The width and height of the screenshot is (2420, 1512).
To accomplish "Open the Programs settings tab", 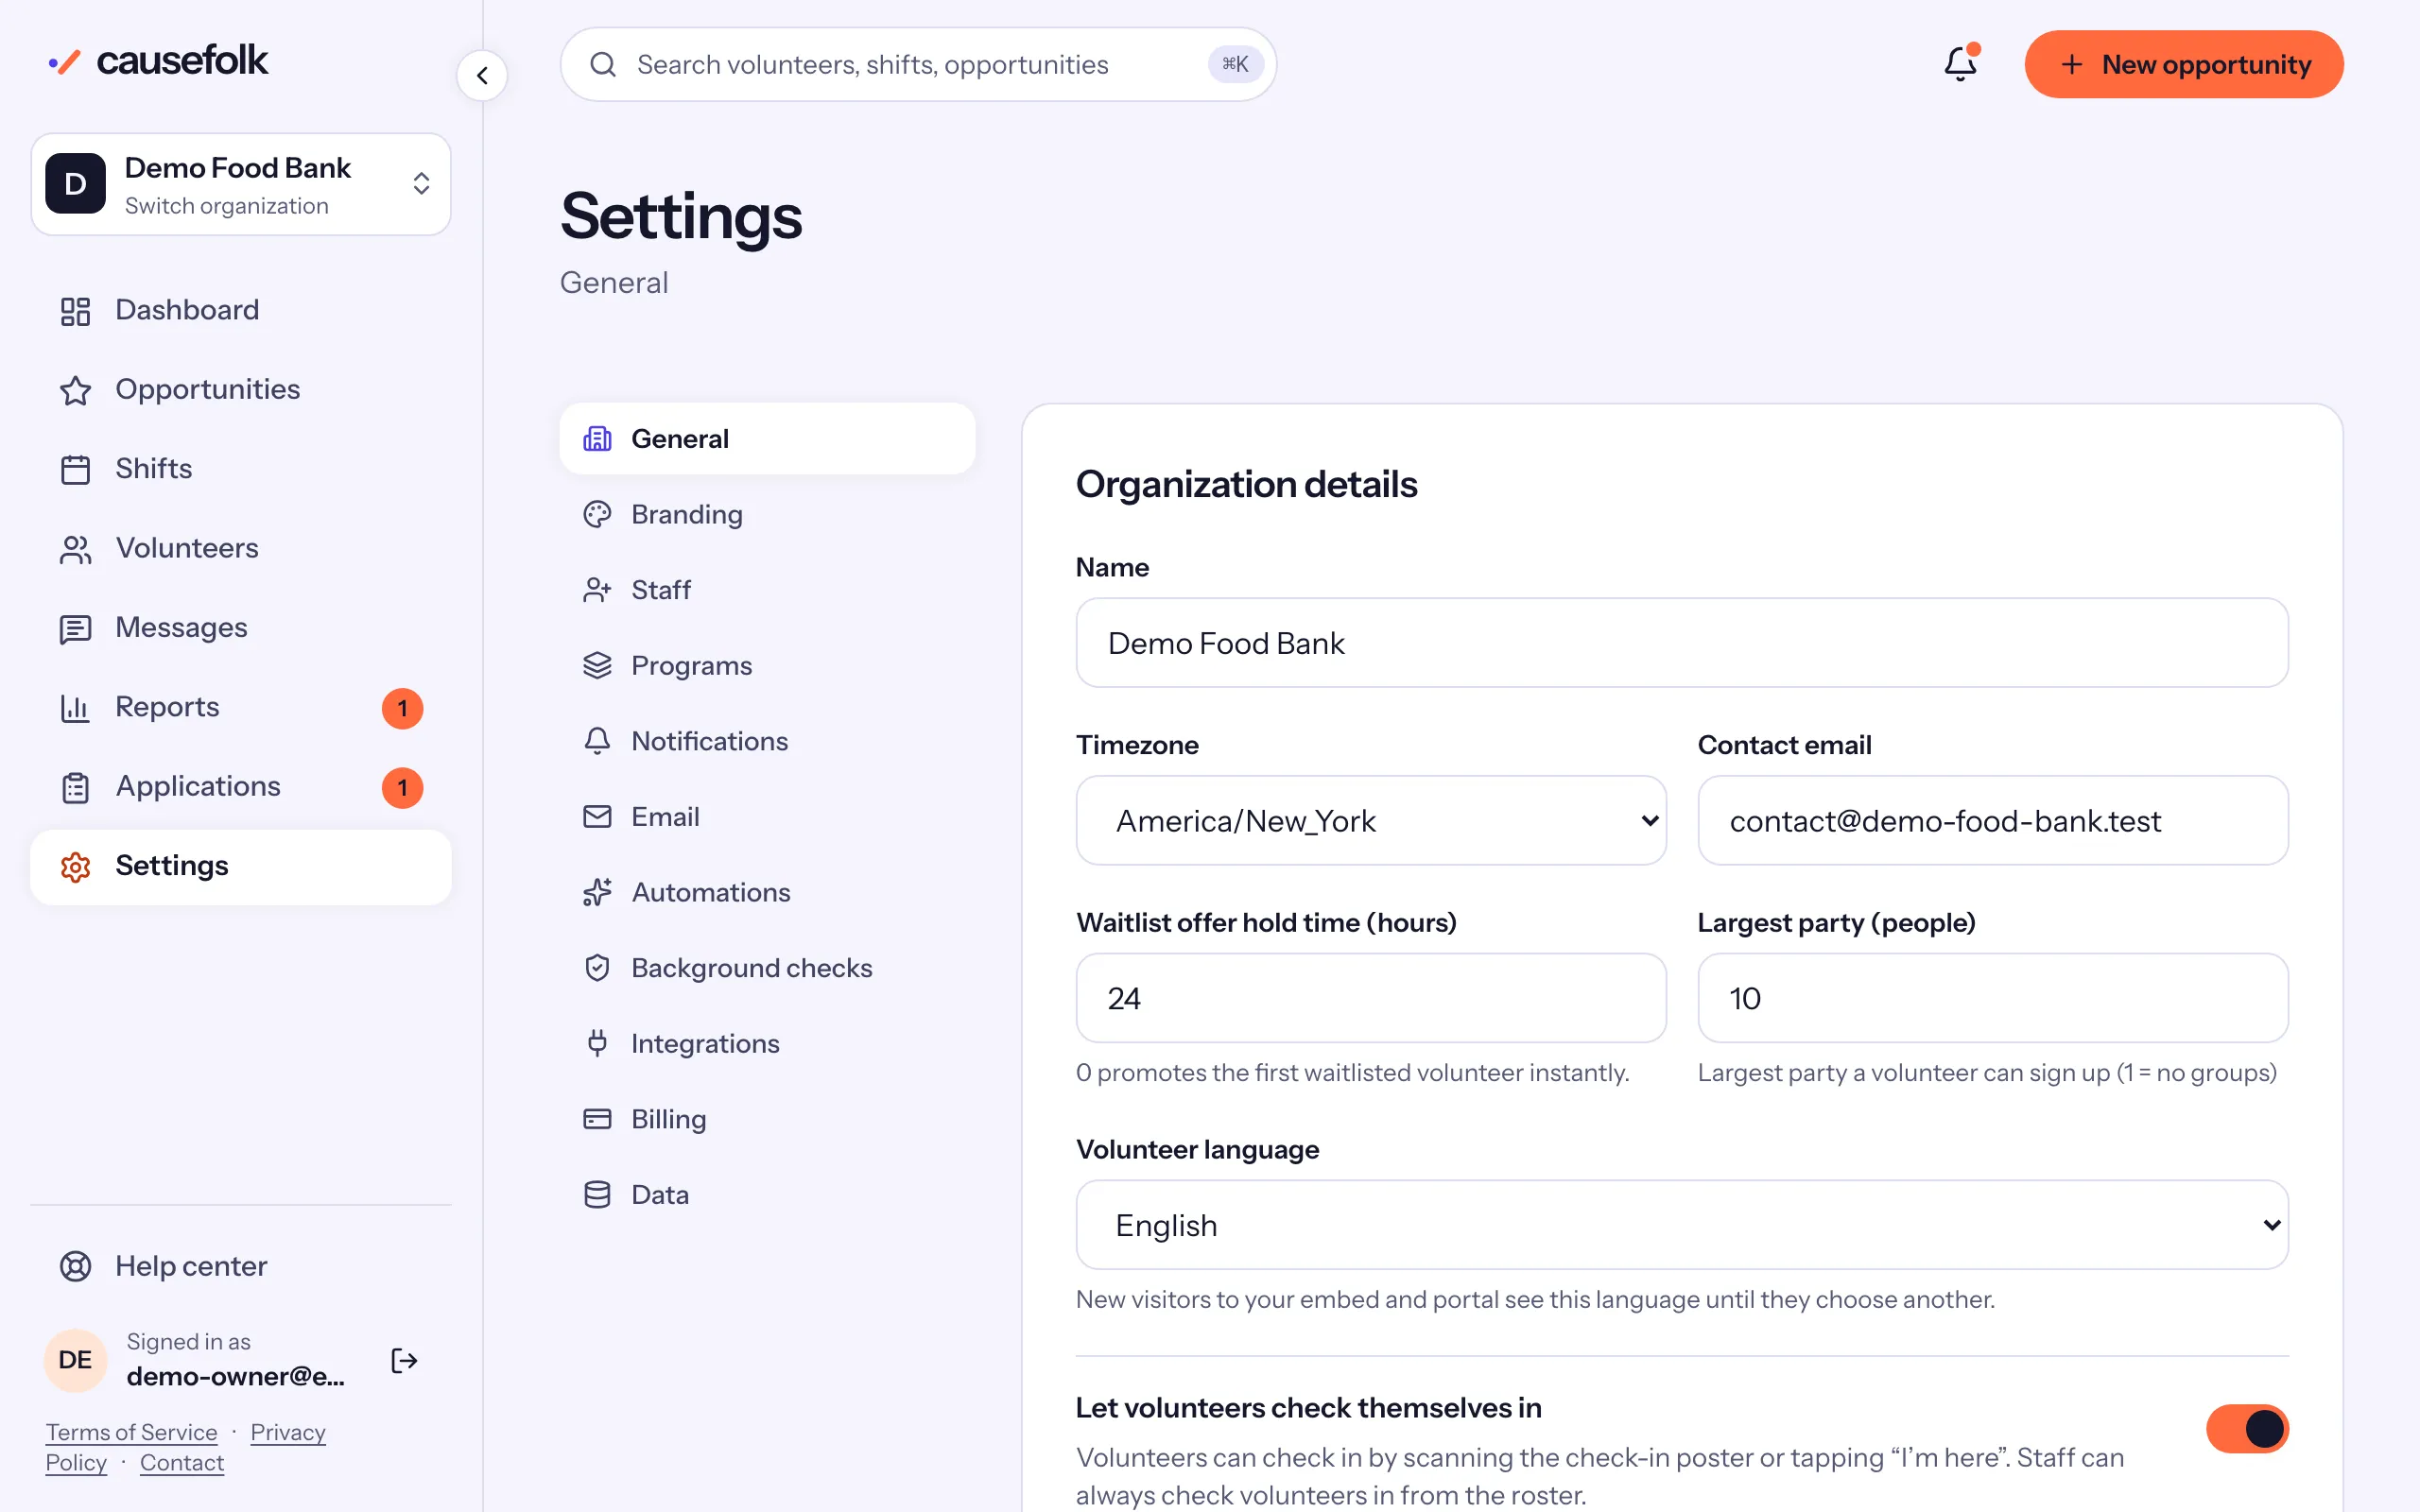I will coord(767,665).
